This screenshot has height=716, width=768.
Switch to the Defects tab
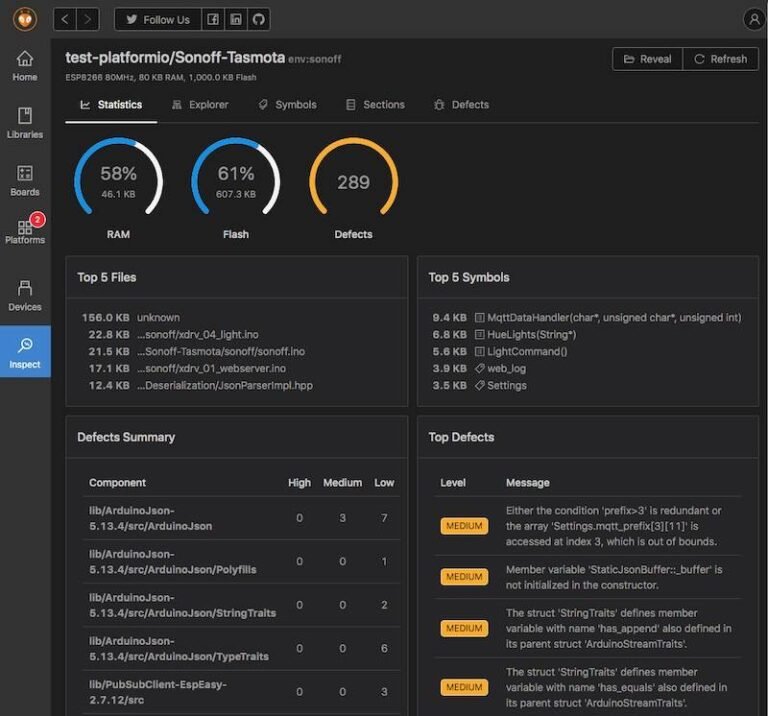[461, 105]
